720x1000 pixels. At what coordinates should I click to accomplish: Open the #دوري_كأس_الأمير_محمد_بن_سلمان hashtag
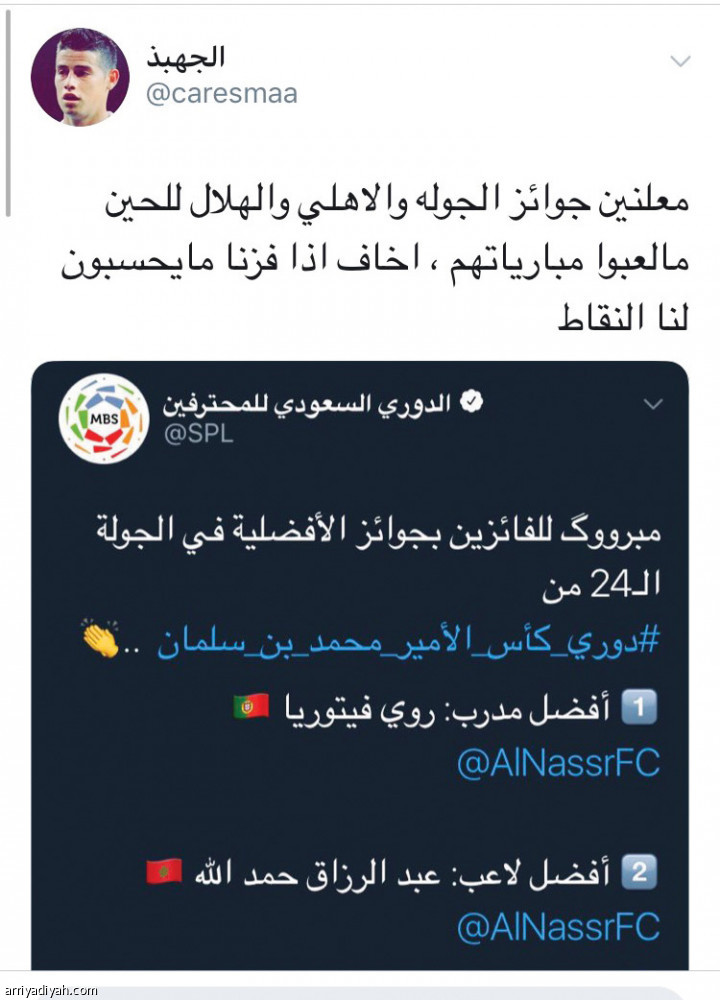pos(408,642)
